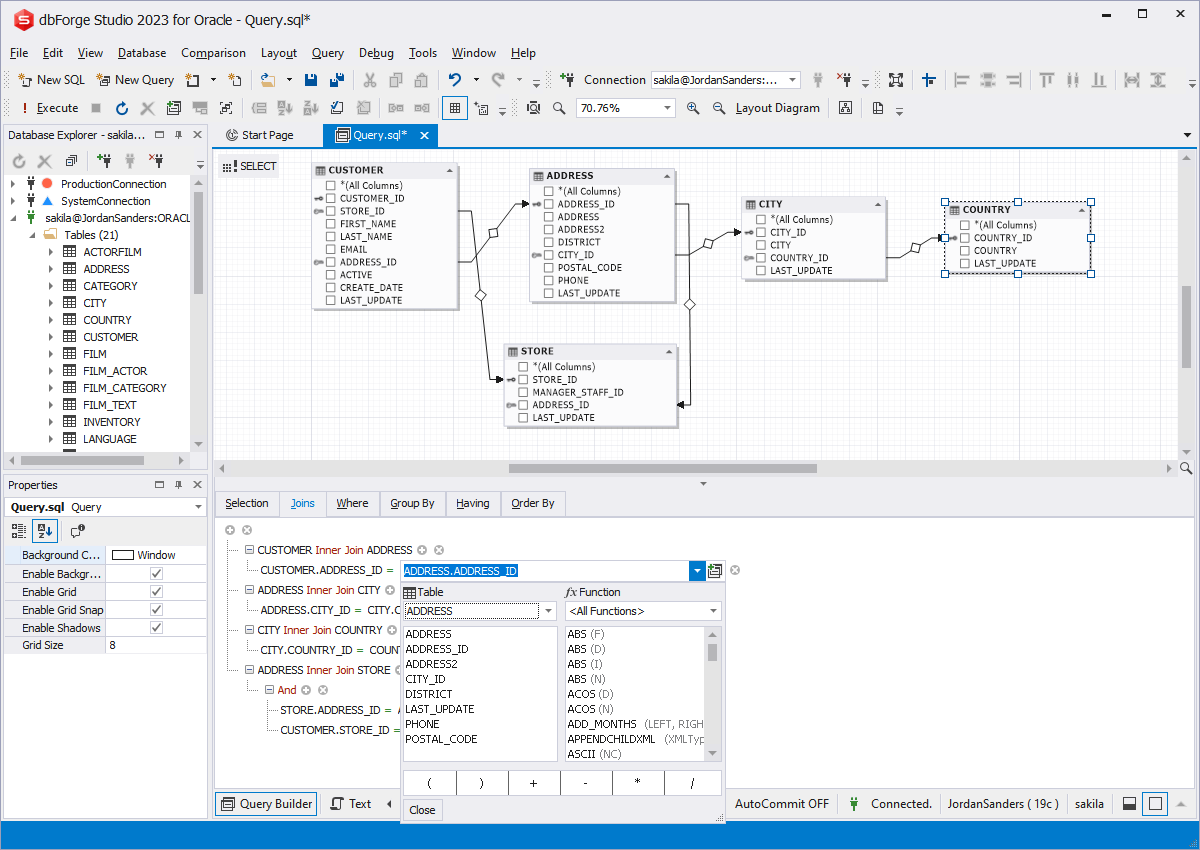Screen dimensions: 1200x850
Task: Close the join condition editor with Close
Action: tap(422, 810)
